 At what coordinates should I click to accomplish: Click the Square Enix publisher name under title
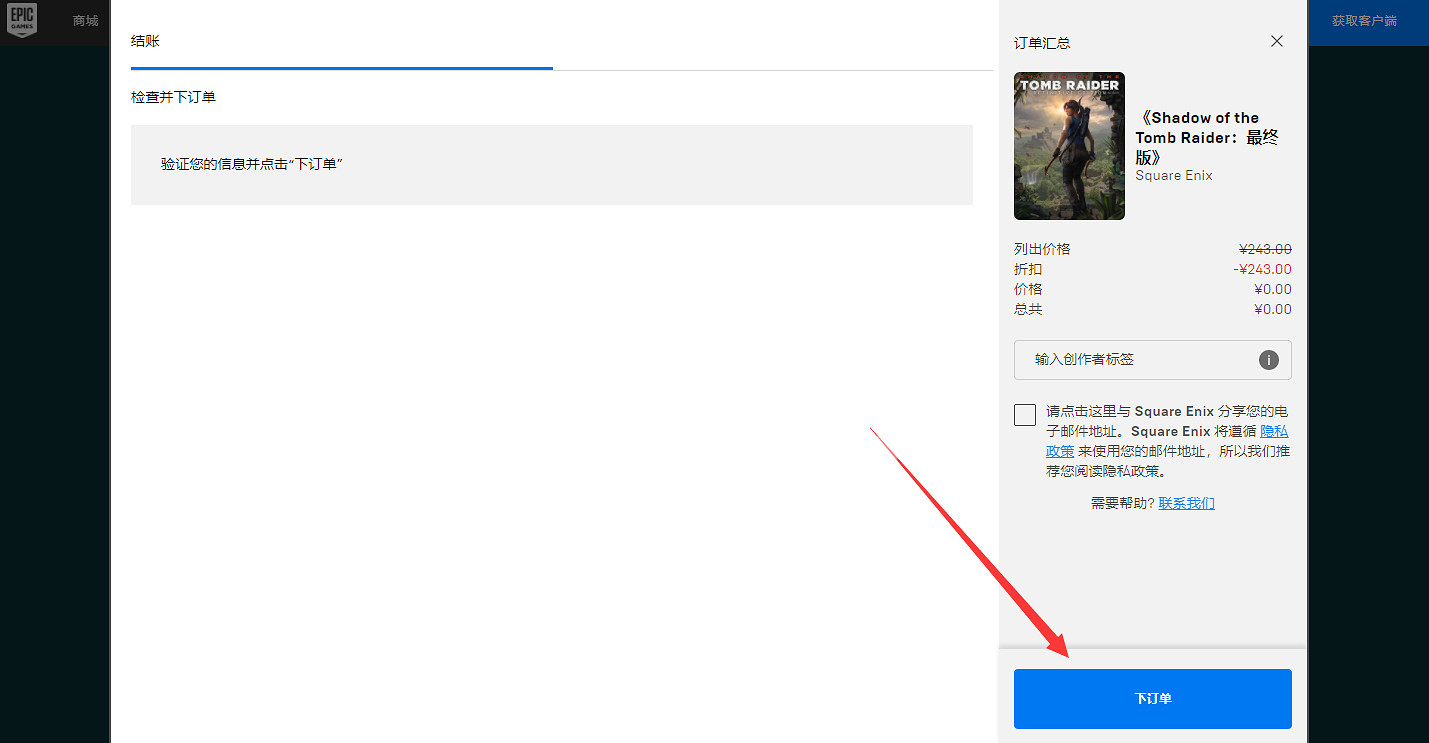pos(1173,176)
